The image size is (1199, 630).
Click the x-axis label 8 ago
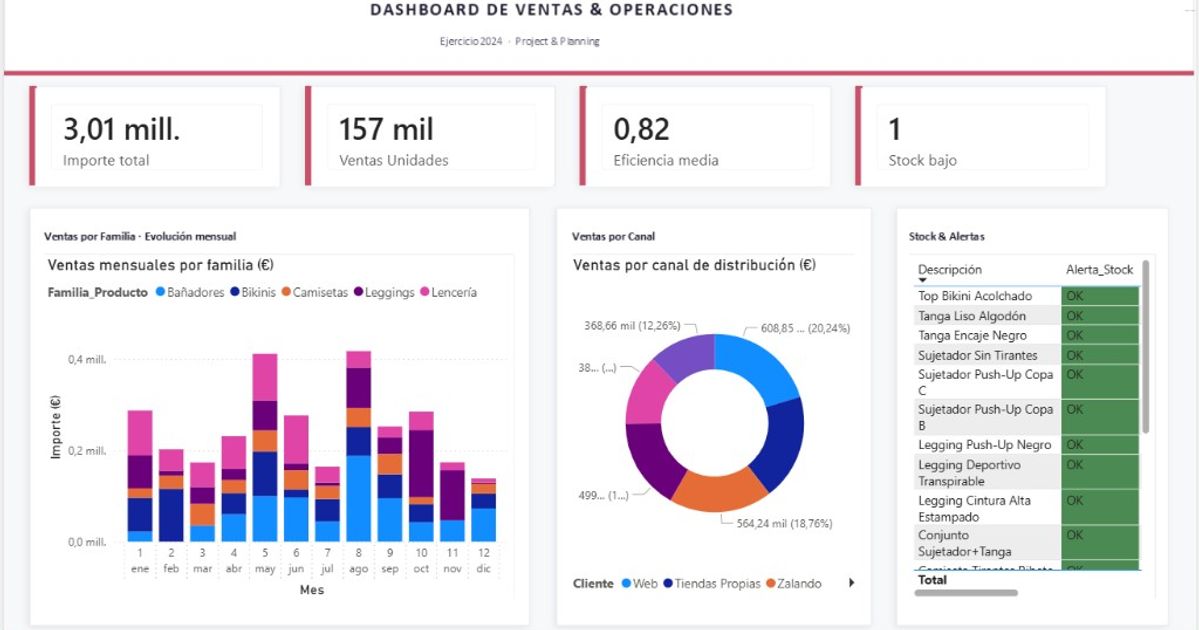click(359, 560)
